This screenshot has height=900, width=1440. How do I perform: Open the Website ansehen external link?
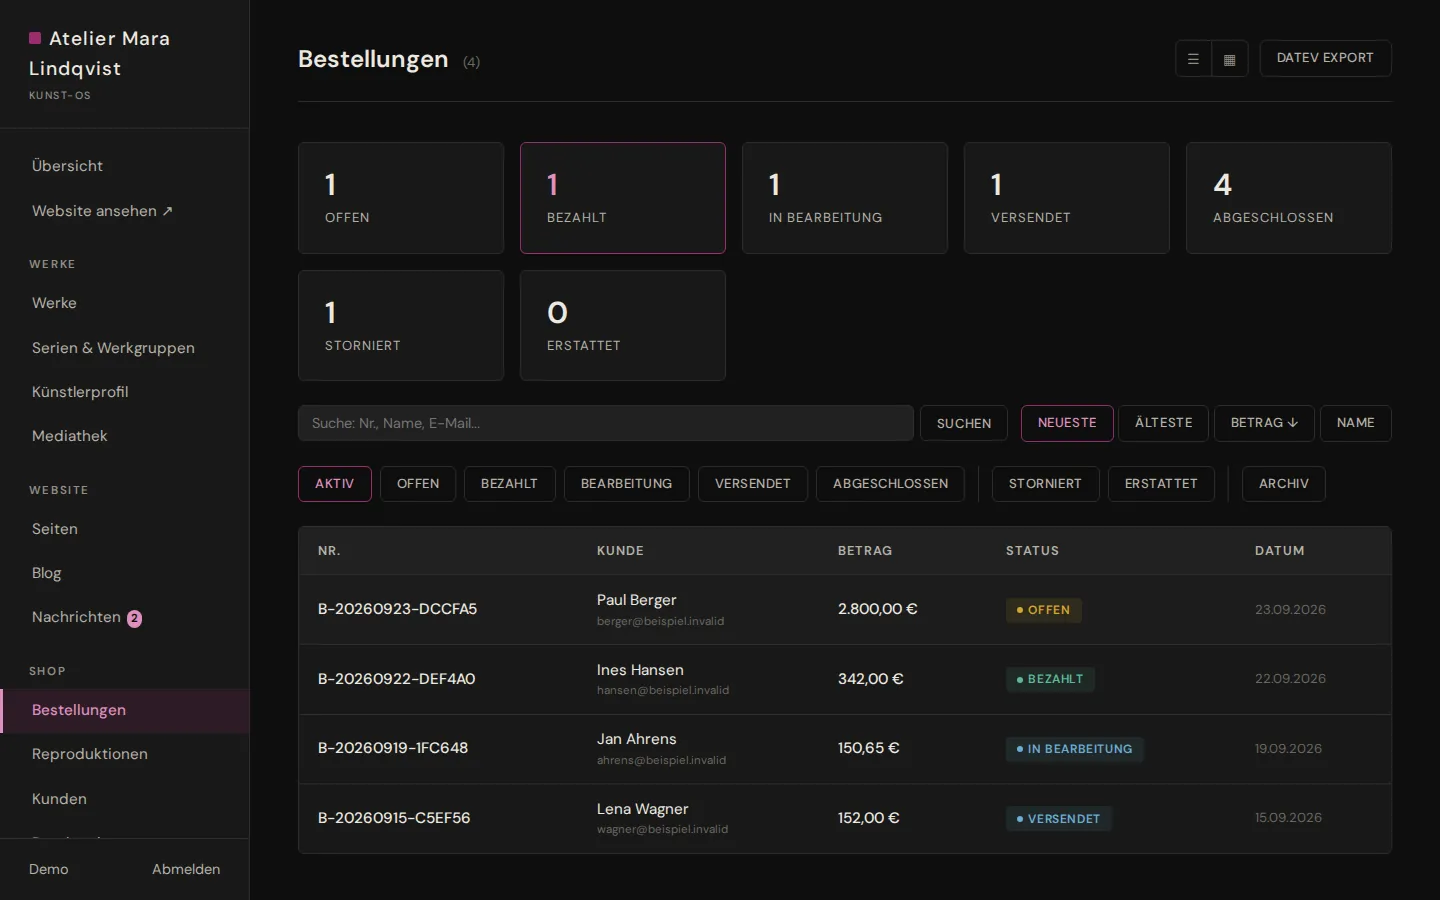125,211
